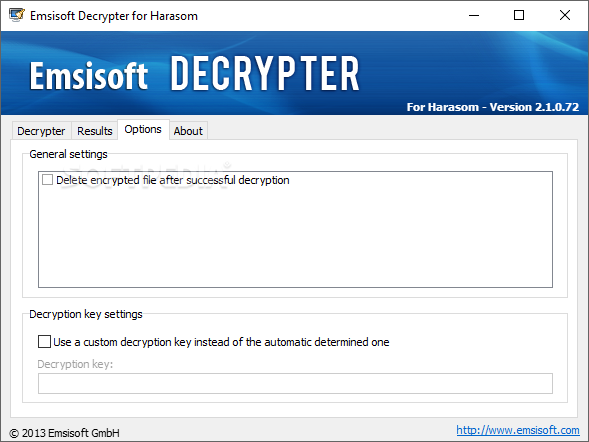The width and height of the screenshot is (589, 442).
Task: Click the Emsisoft Decrypter title bar icon
Action: 17,15
